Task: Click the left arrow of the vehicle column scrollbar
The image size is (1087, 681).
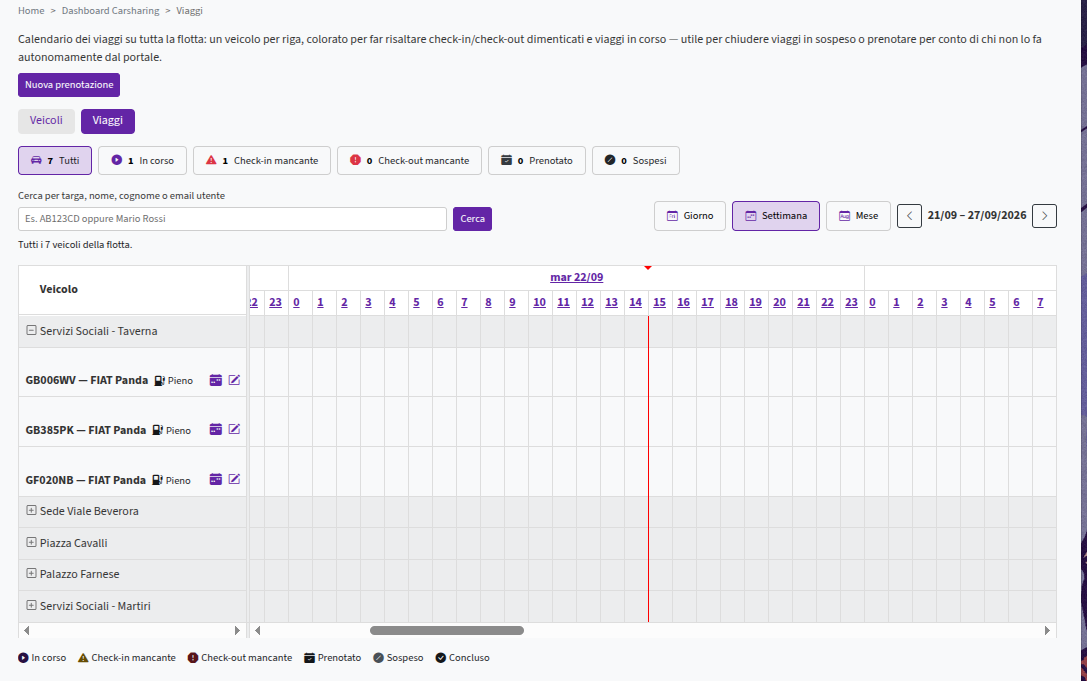Action: tap(26, 630)
